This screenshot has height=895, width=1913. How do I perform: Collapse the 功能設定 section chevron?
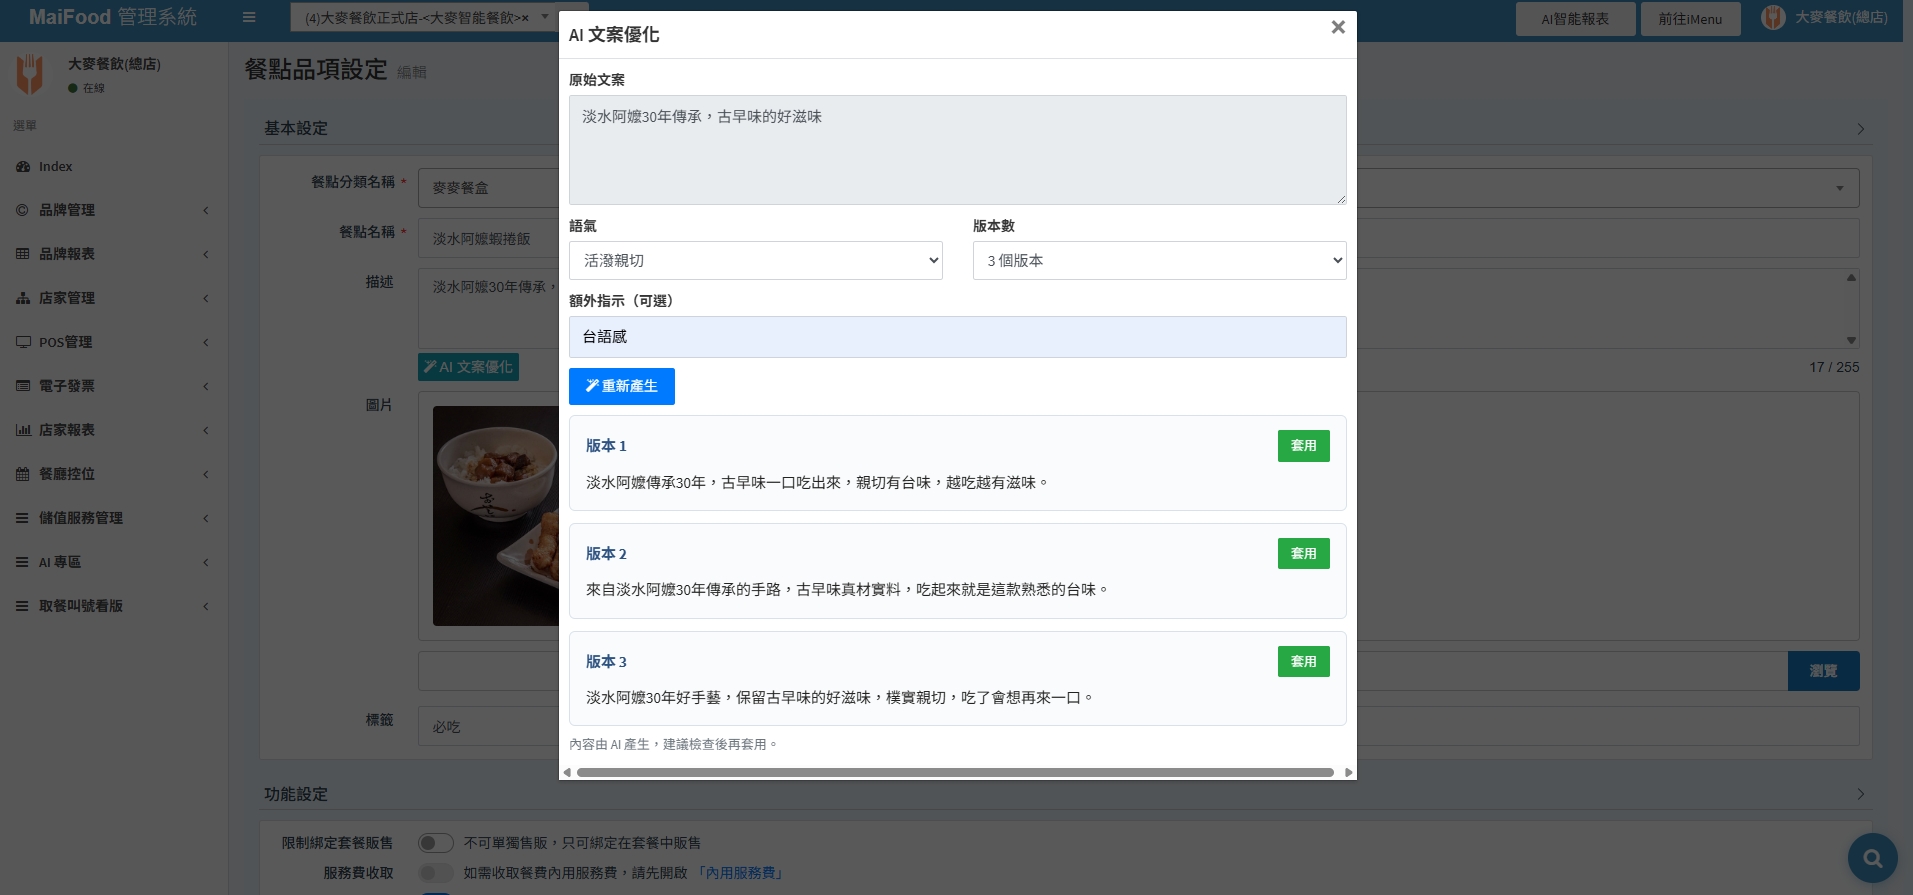(x=1860, y=794)
